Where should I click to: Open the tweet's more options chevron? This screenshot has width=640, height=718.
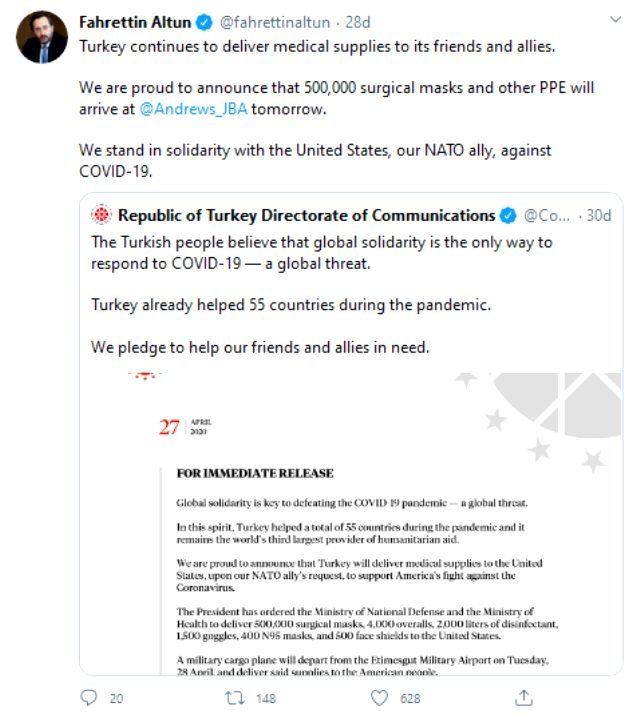point(612,22)
